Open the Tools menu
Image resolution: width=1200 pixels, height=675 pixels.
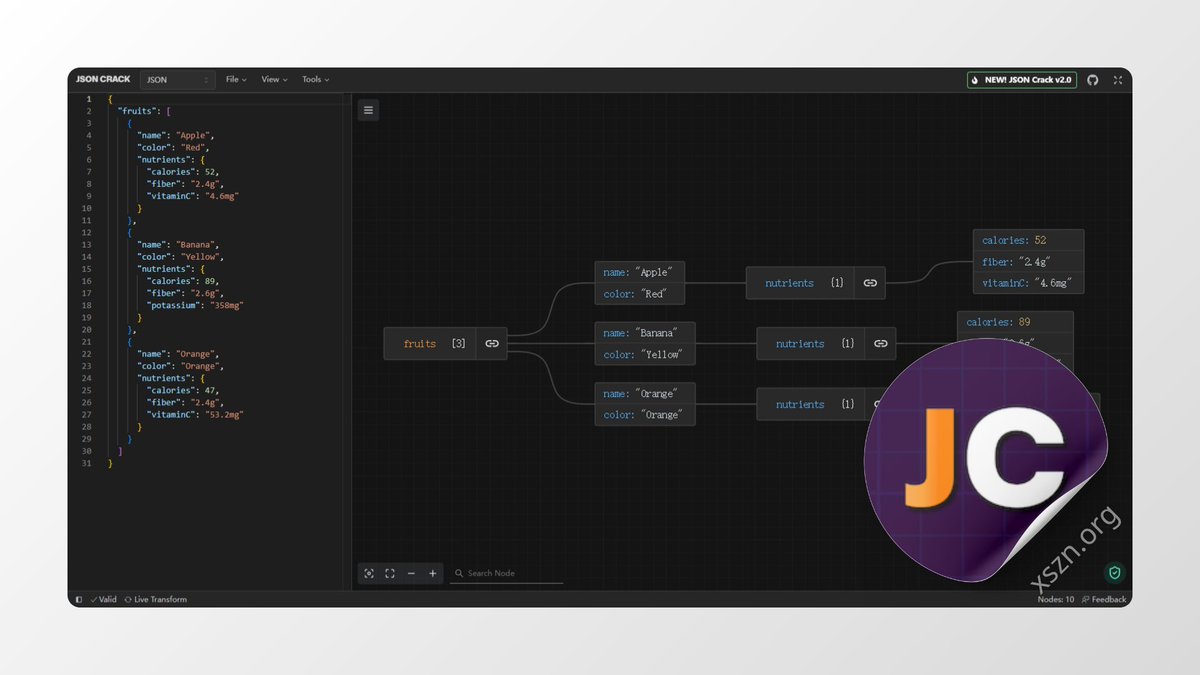pyautogui.click(x=315, y=80)
